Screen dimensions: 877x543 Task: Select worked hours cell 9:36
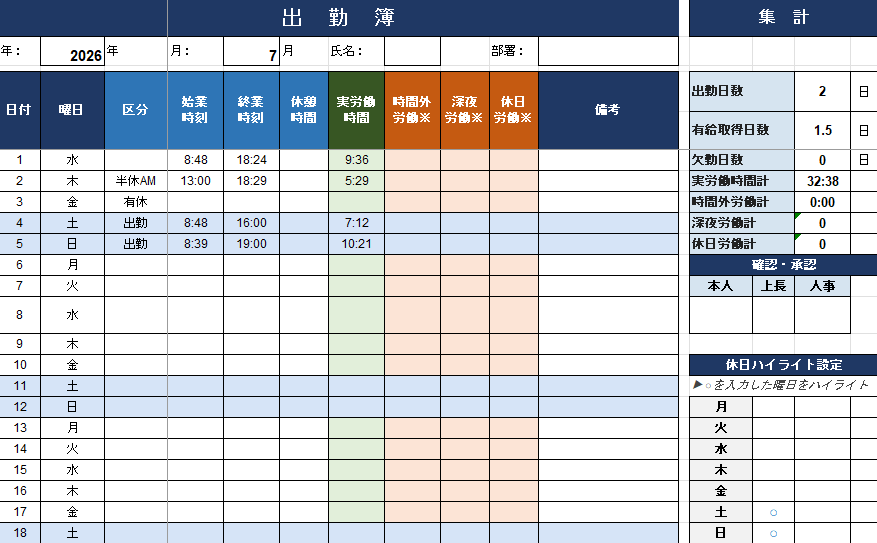pyautogui.click(x=356, y=160)
